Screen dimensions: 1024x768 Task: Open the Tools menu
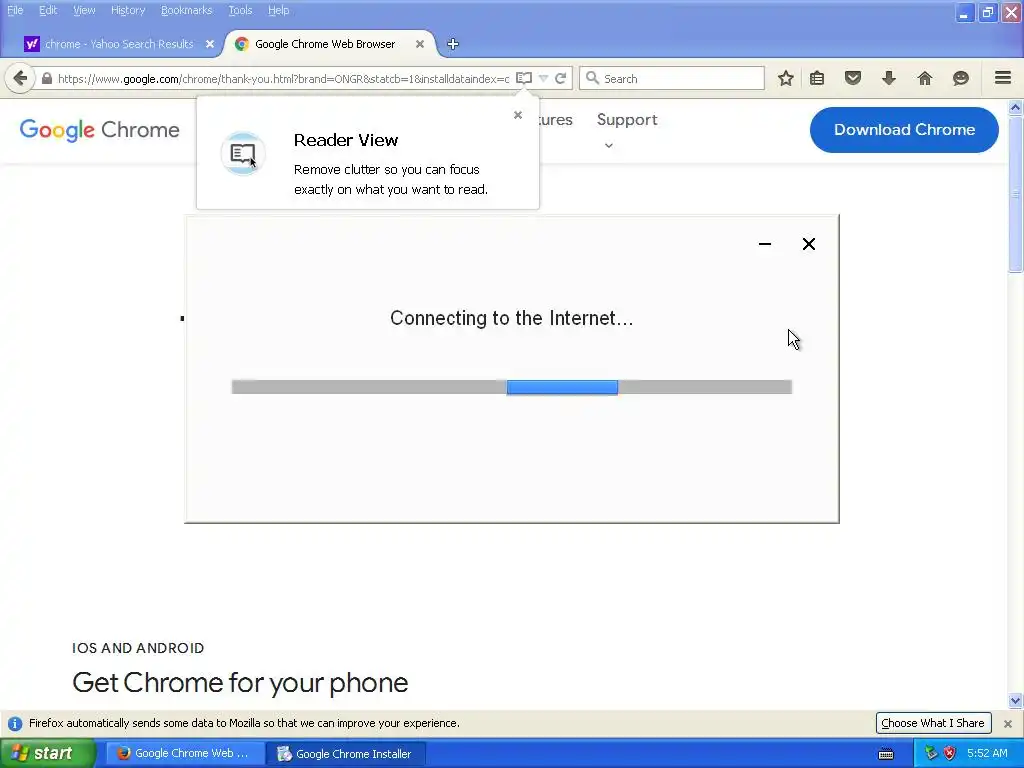[240, 10]
